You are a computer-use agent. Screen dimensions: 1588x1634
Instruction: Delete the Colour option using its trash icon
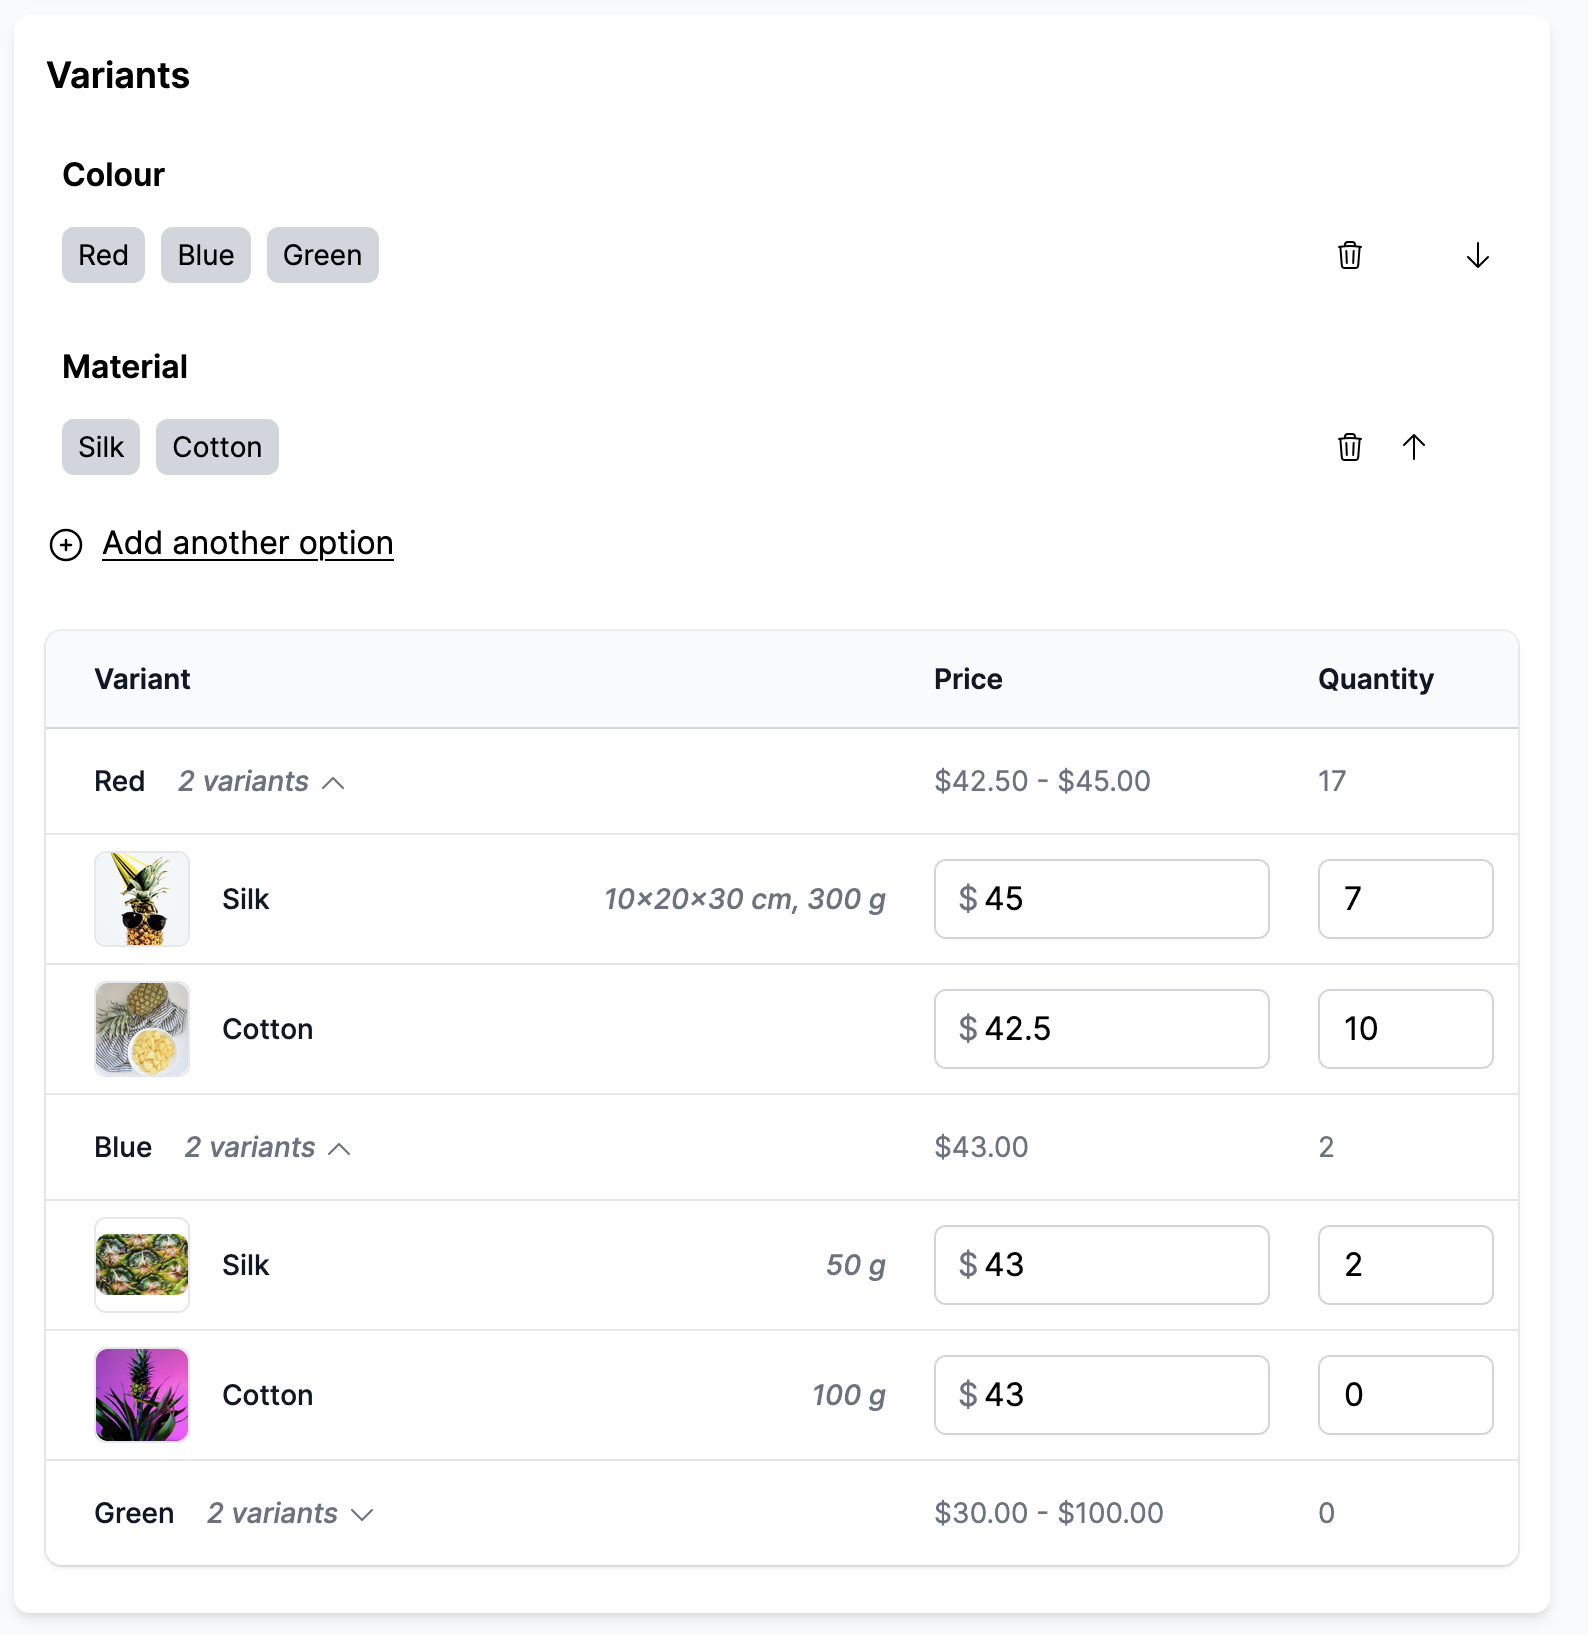point(1349,256)
